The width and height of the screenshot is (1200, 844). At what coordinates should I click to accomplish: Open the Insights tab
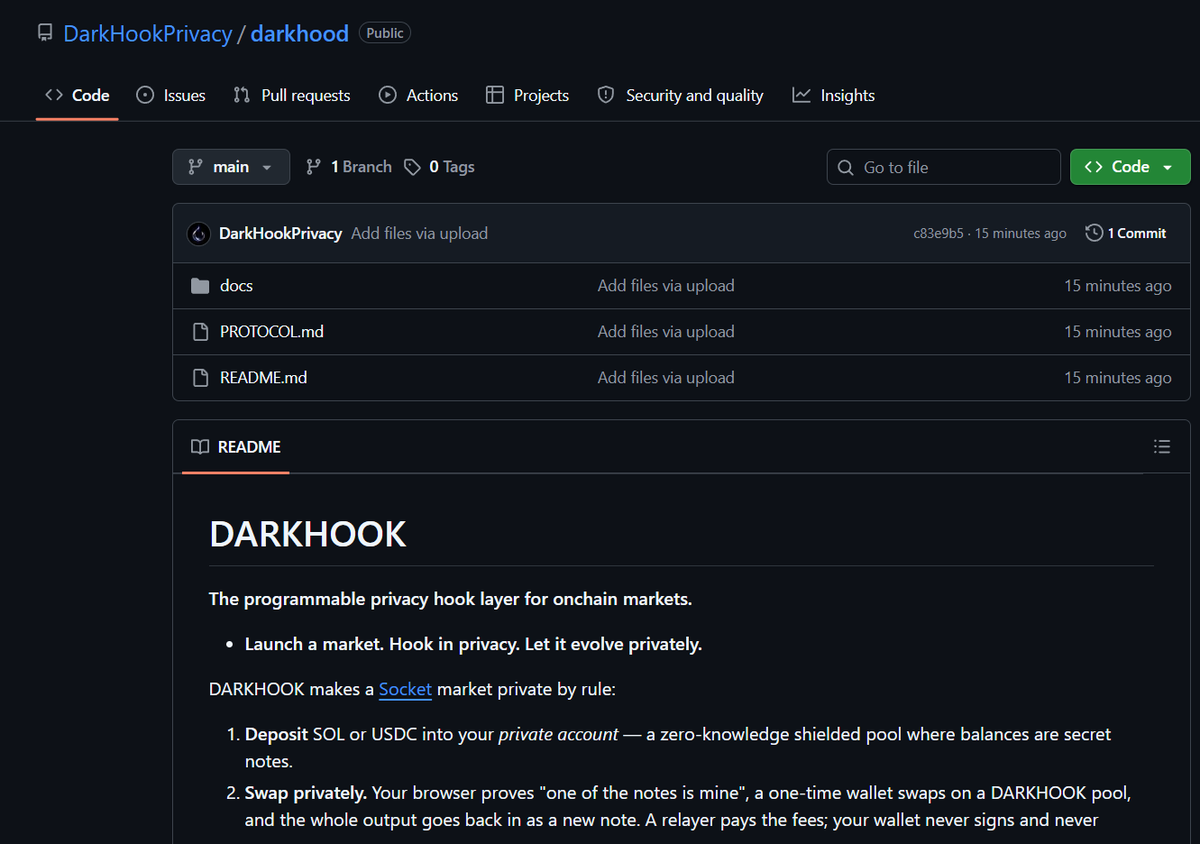(833, 95)
